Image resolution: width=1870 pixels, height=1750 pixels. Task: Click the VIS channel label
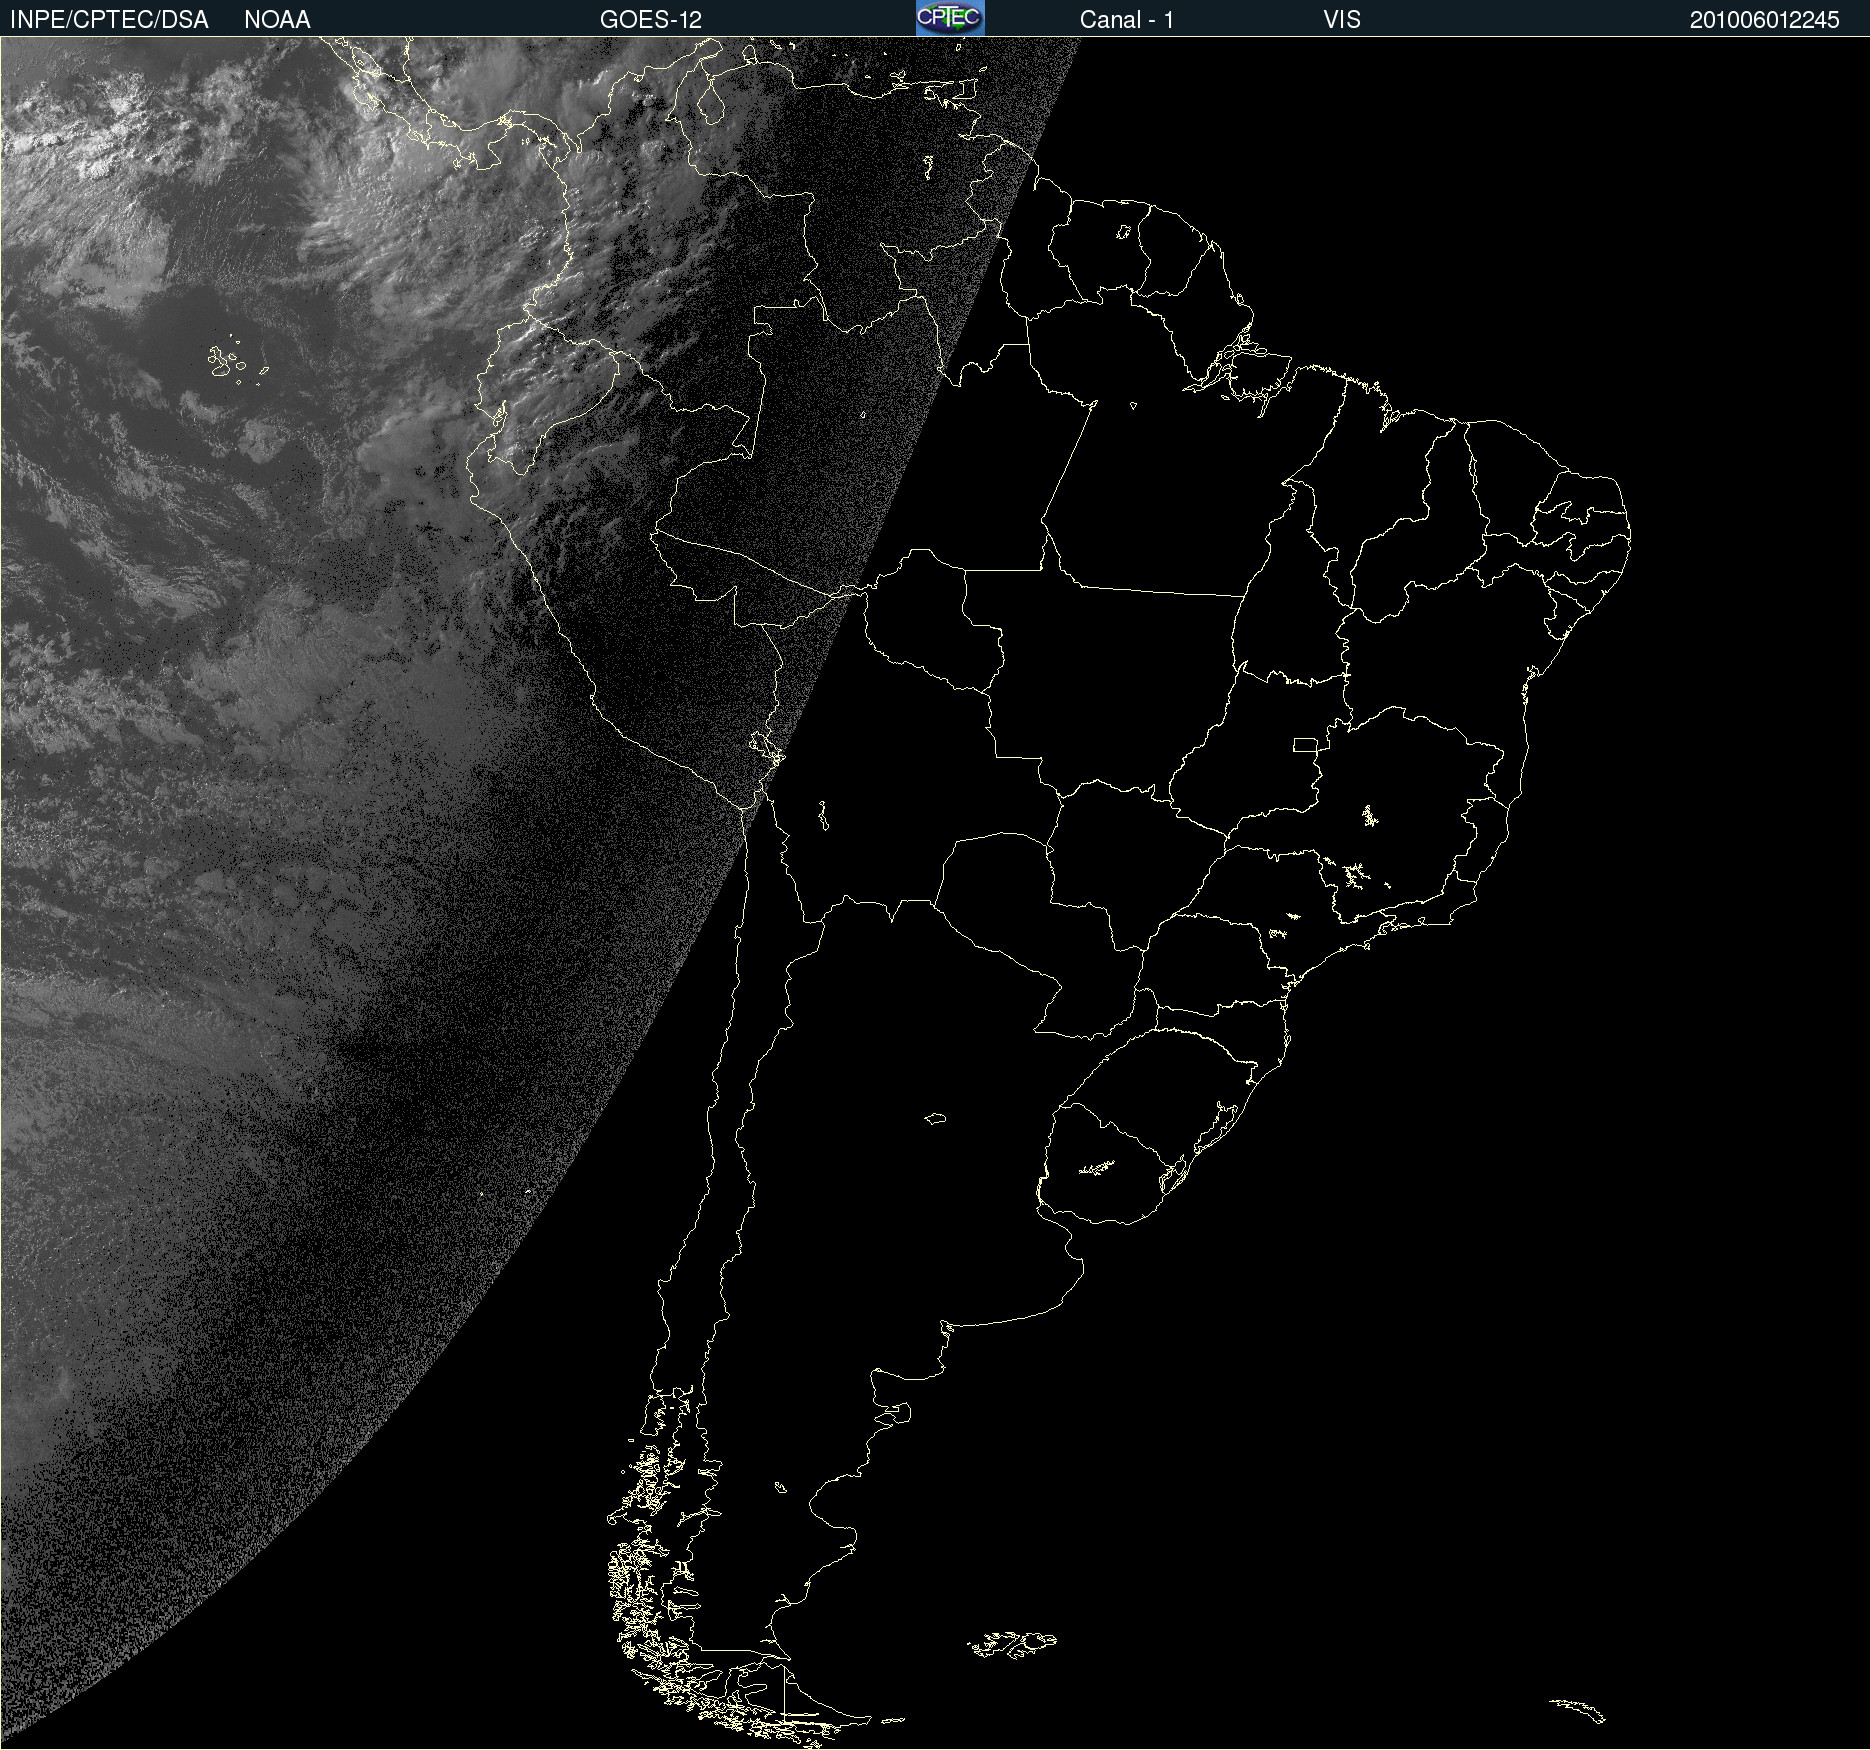1342,20
